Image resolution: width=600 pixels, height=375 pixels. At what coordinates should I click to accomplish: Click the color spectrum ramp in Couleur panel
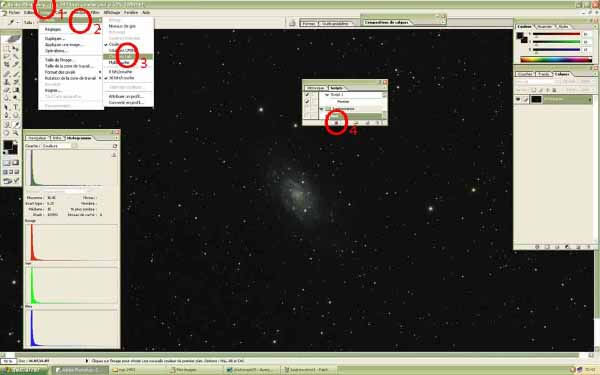click(x=556, y=60)
